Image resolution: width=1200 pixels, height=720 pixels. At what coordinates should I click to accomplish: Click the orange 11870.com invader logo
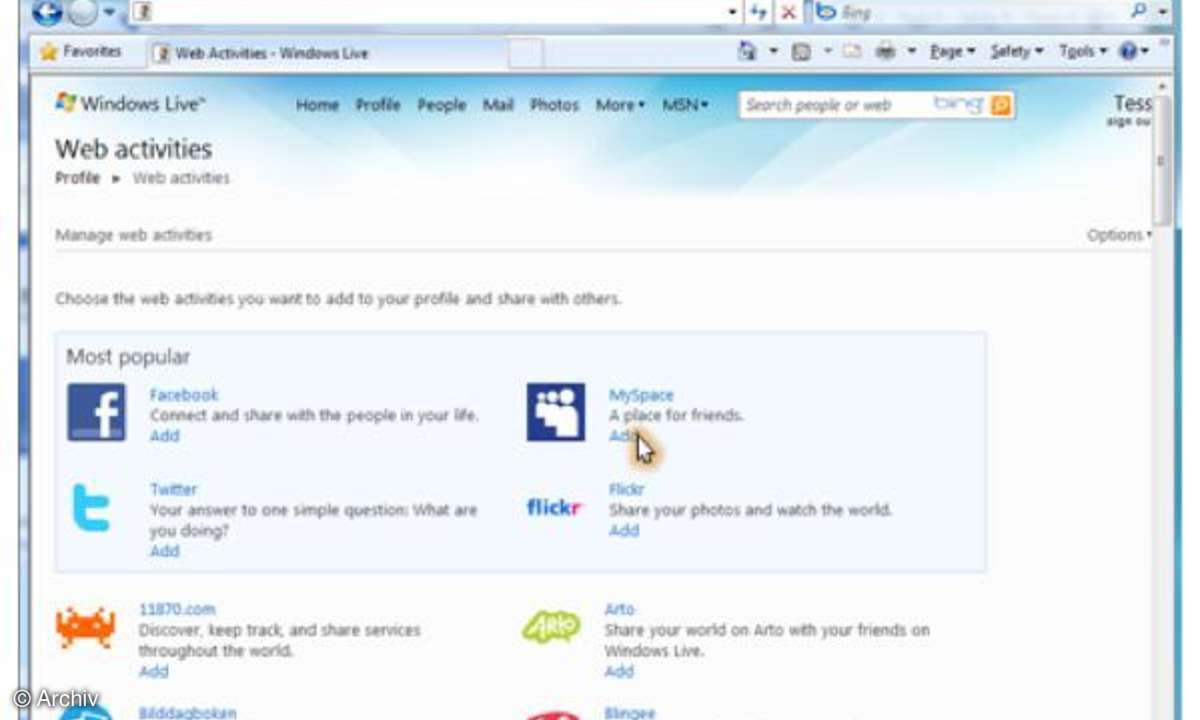85,628
